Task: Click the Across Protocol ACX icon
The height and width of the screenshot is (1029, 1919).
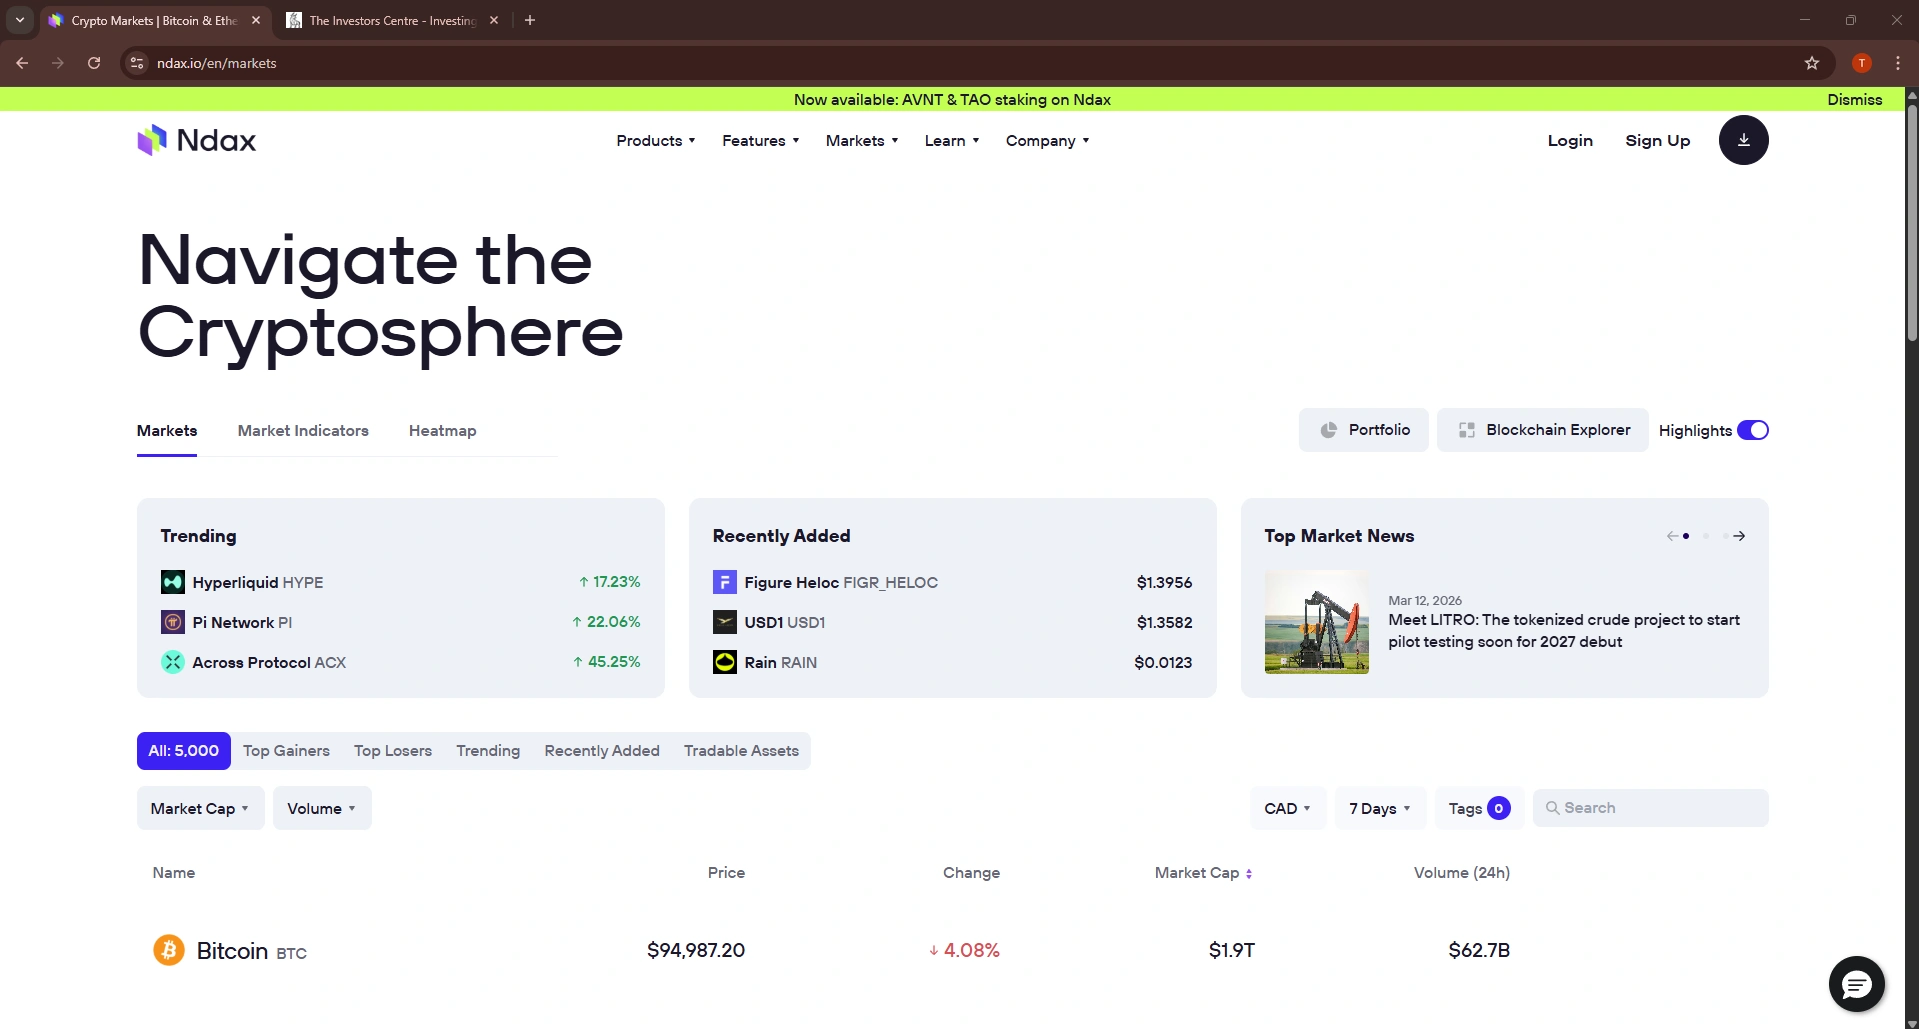Action: 173,662
